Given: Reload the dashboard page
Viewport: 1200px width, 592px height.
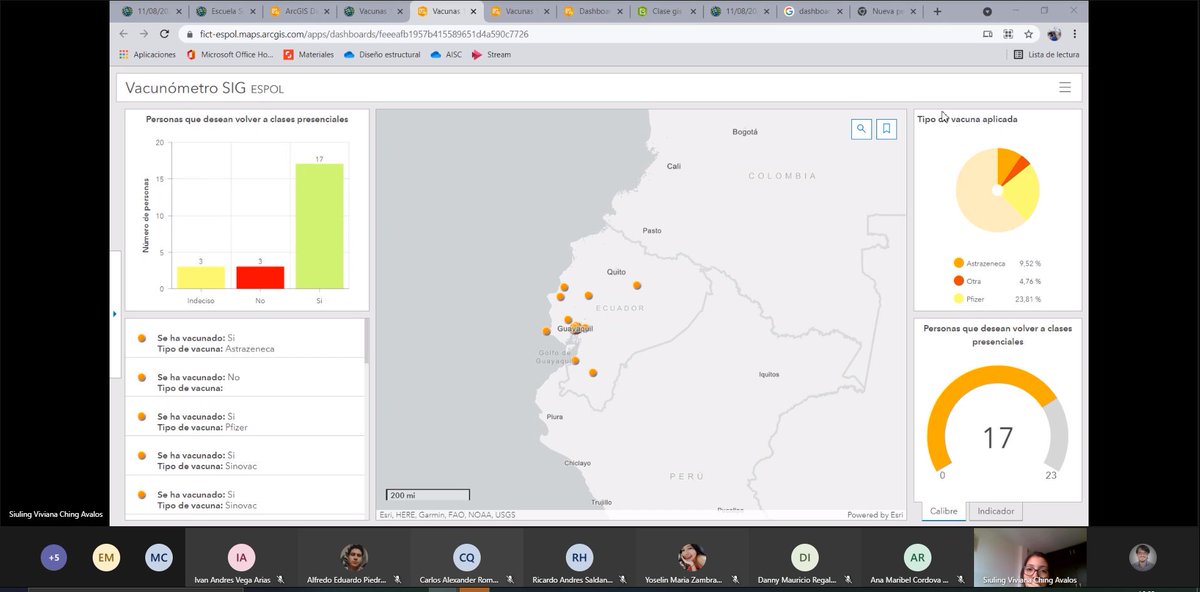Looking at the screenshot, I should [x=167, y=34].
